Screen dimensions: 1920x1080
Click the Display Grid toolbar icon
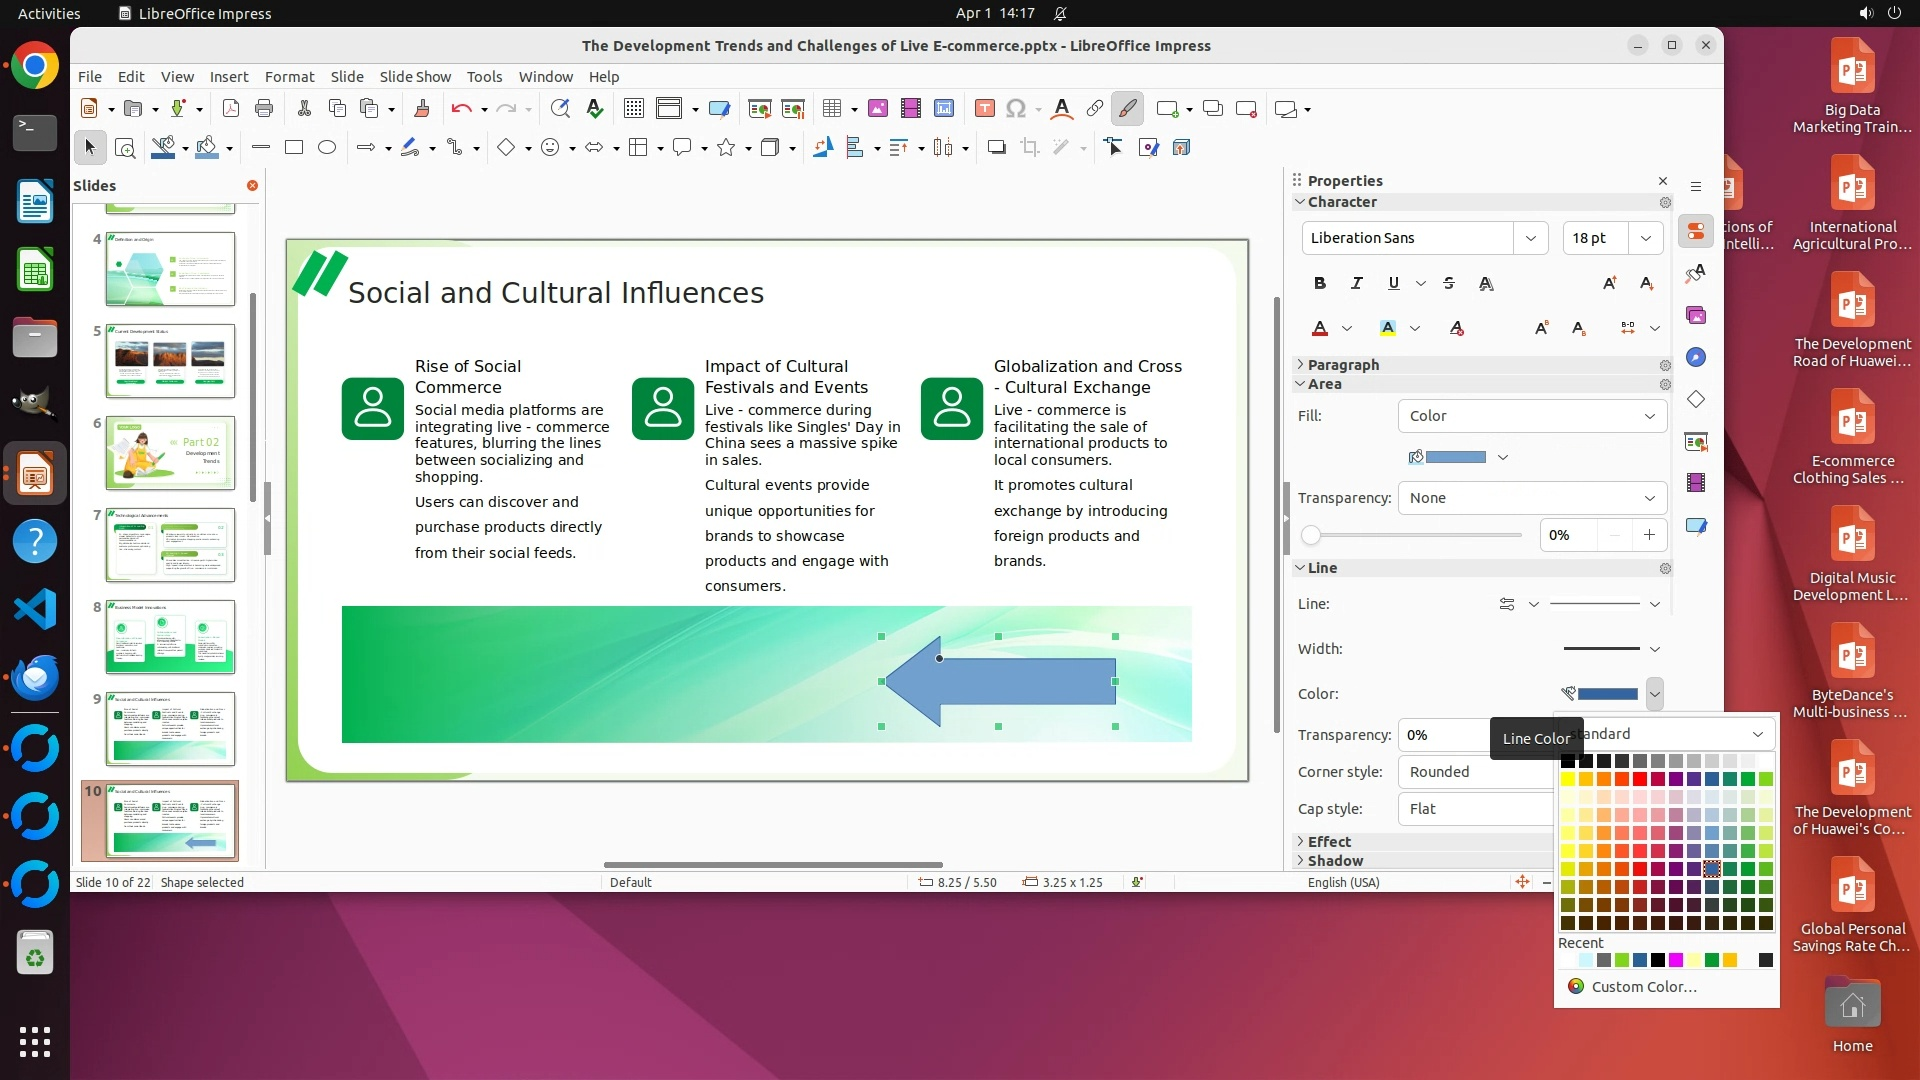(633, 109)
